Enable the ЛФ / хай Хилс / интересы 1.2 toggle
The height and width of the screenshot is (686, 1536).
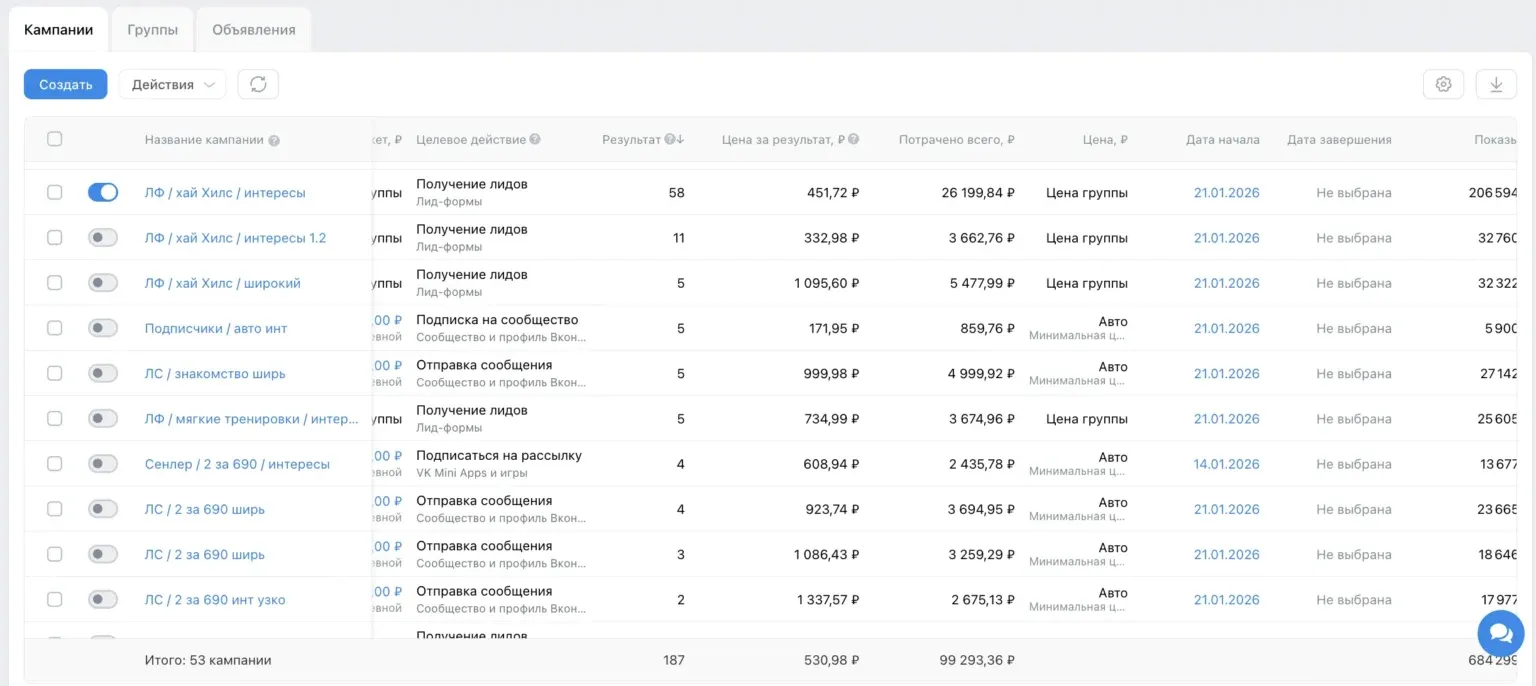103,238
